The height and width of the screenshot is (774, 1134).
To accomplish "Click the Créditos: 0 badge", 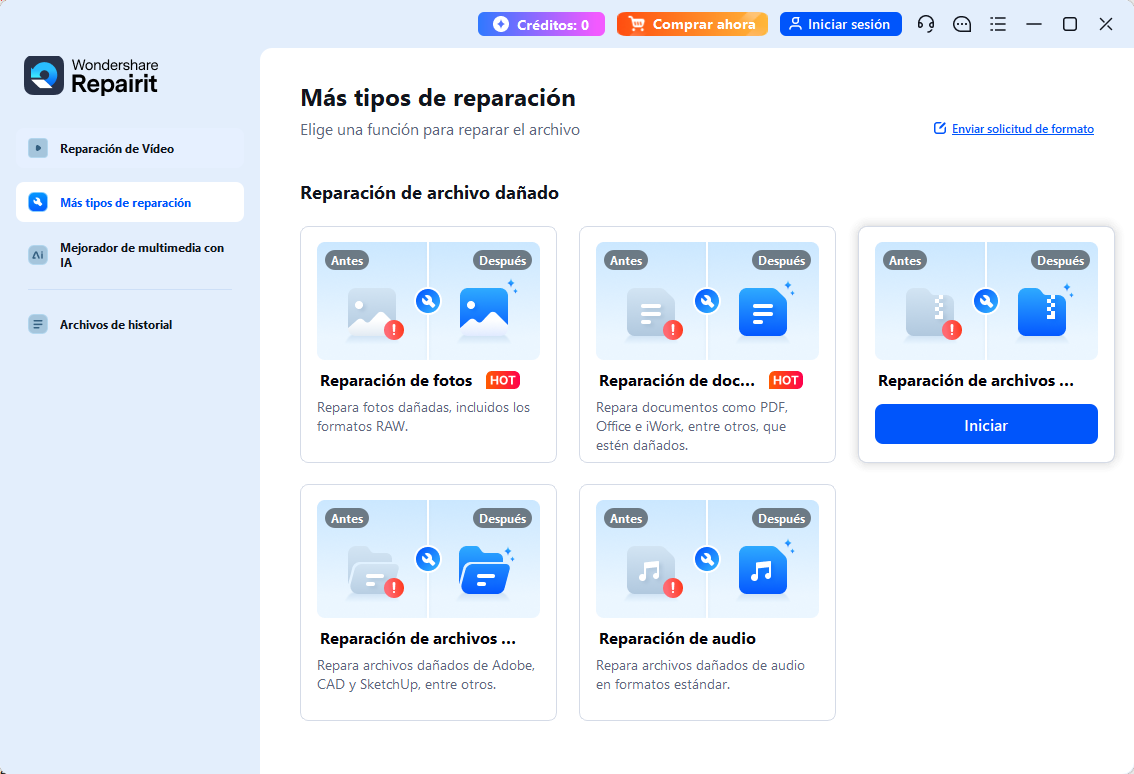I will click(541, 22).
